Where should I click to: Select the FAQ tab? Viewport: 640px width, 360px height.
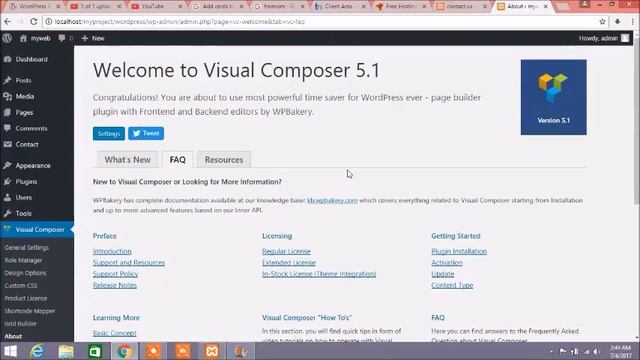178,160
